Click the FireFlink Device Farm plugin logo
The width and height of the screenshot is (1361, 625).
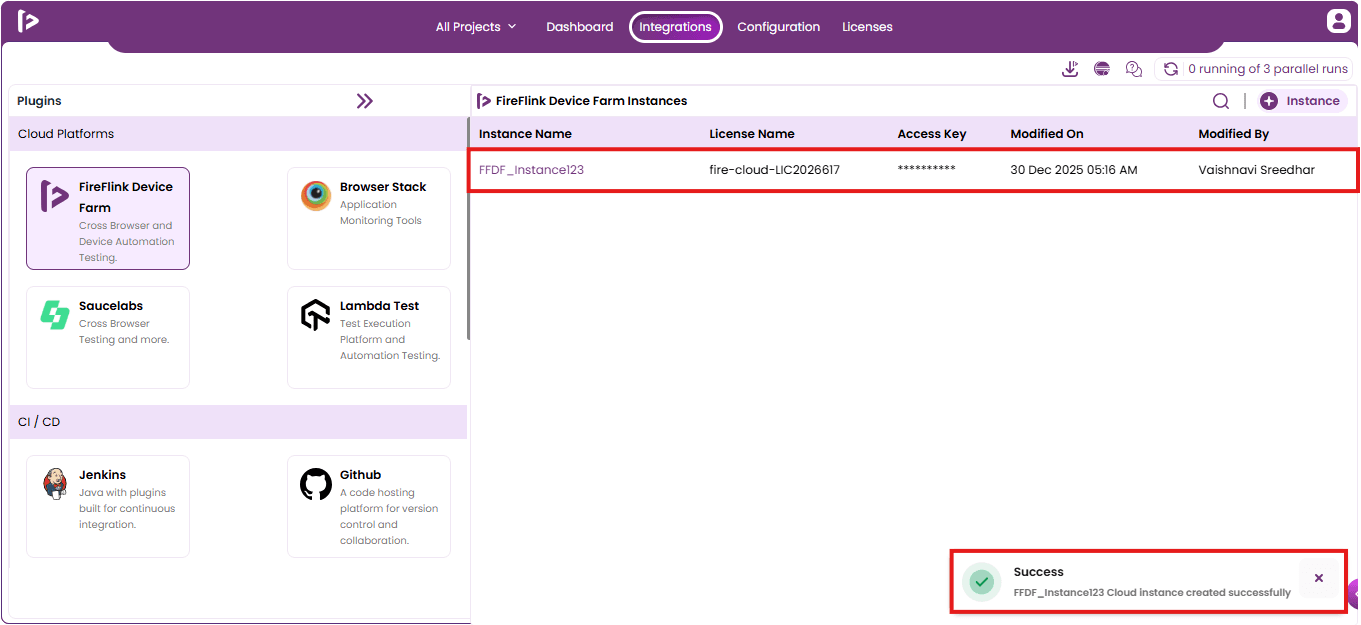tap(54, 196)
